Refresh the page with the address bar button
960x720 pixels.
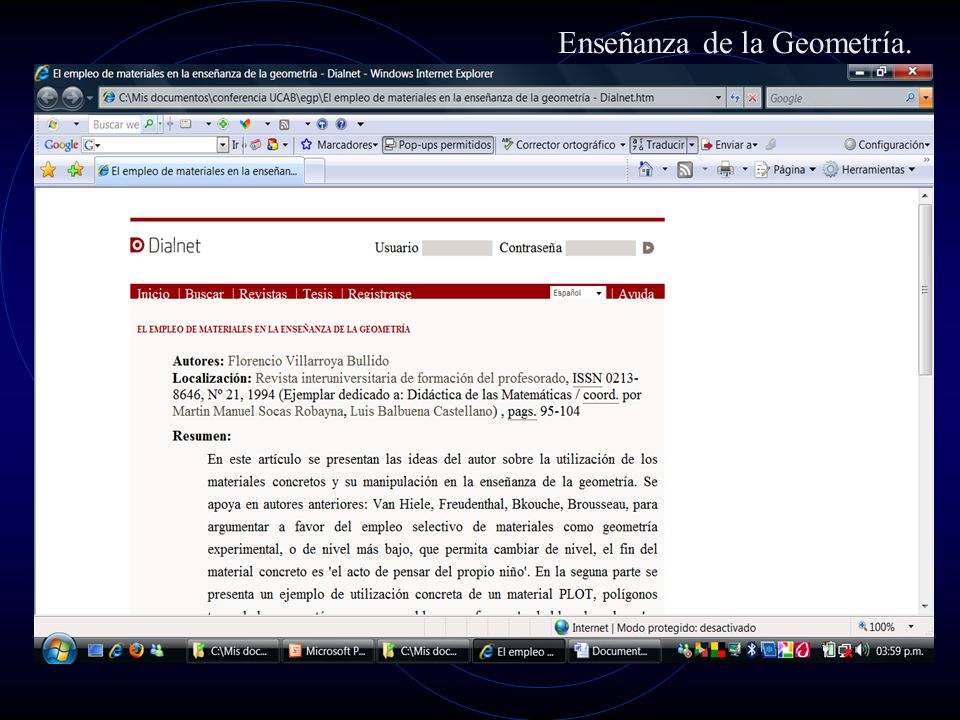coord(735,98)
